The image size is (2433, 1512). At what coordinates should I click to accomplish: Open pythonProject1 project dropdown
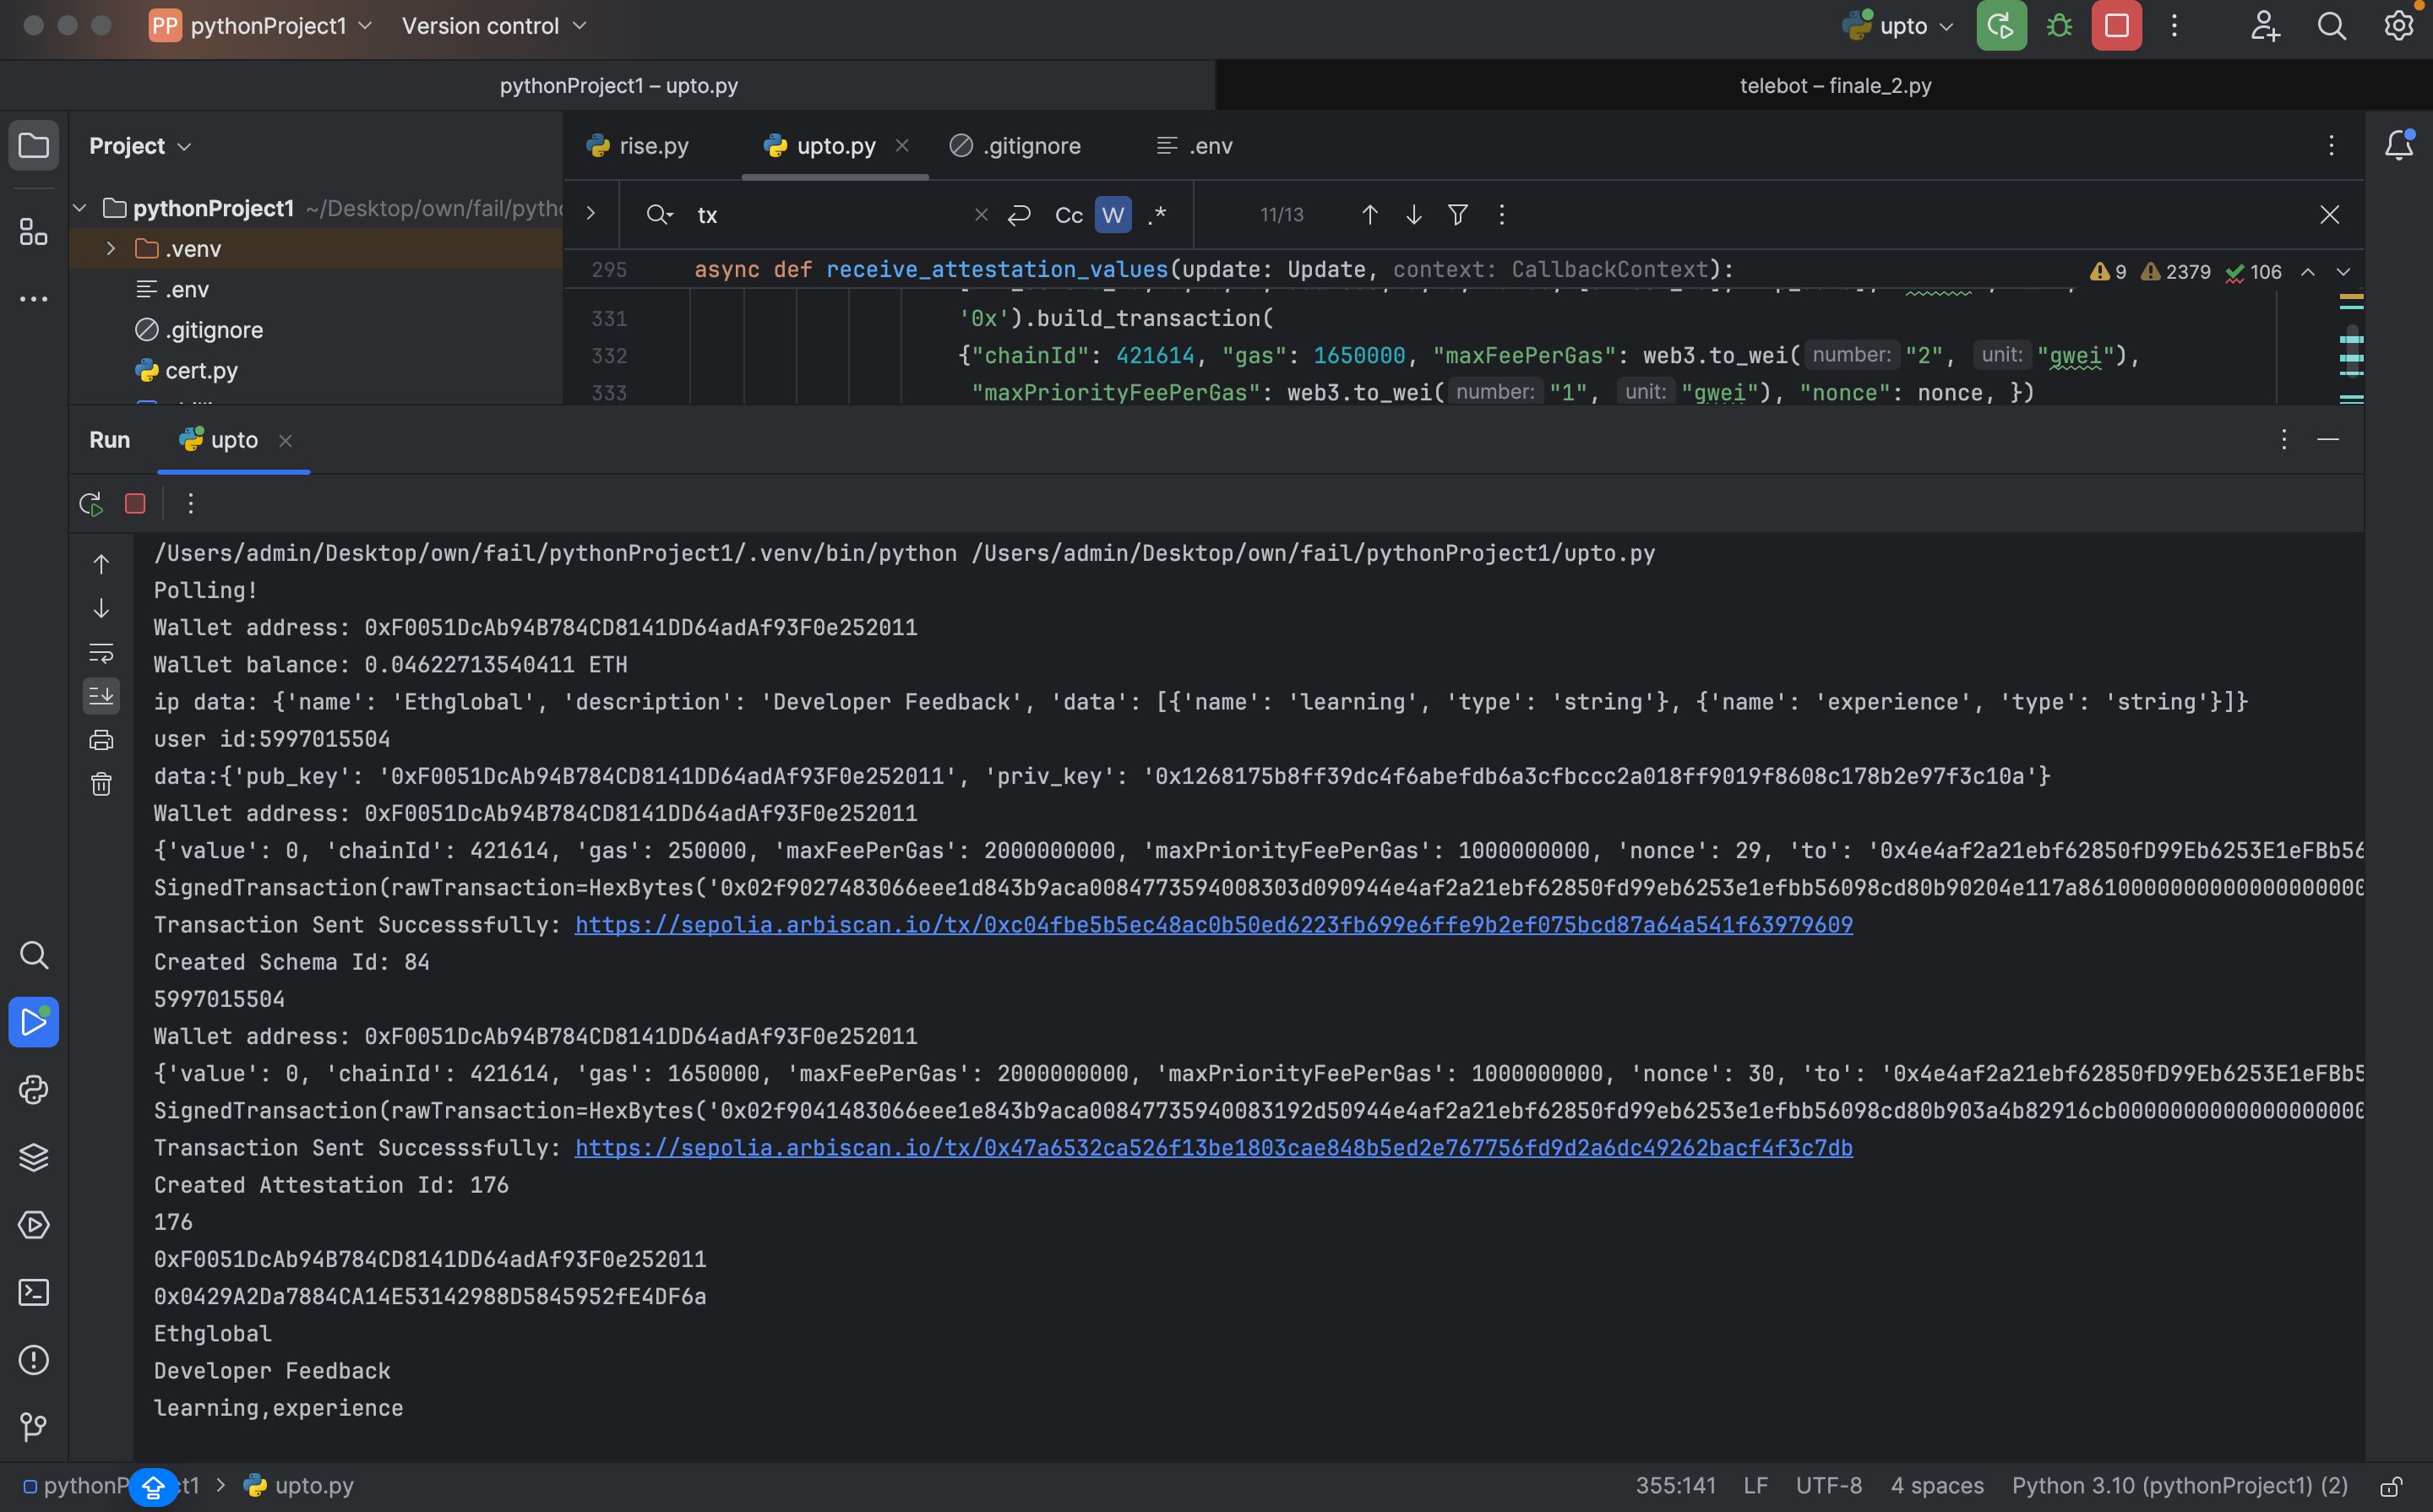pyautogui.click(x=261, y=26)
